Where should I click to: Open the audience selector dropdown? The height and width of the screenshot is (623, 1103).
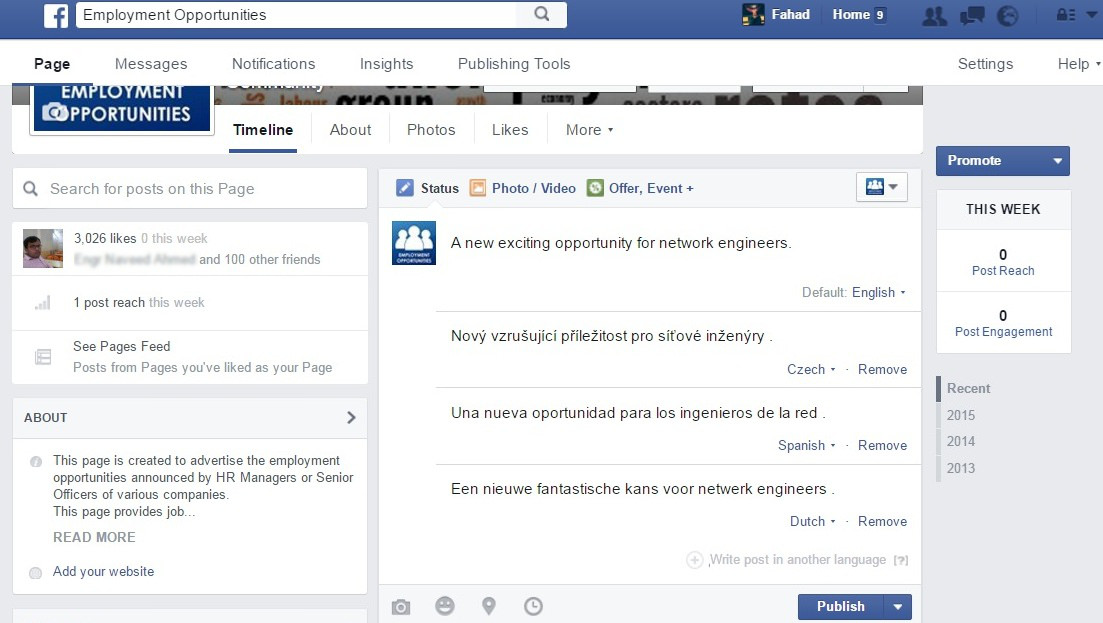coord(881,187)
